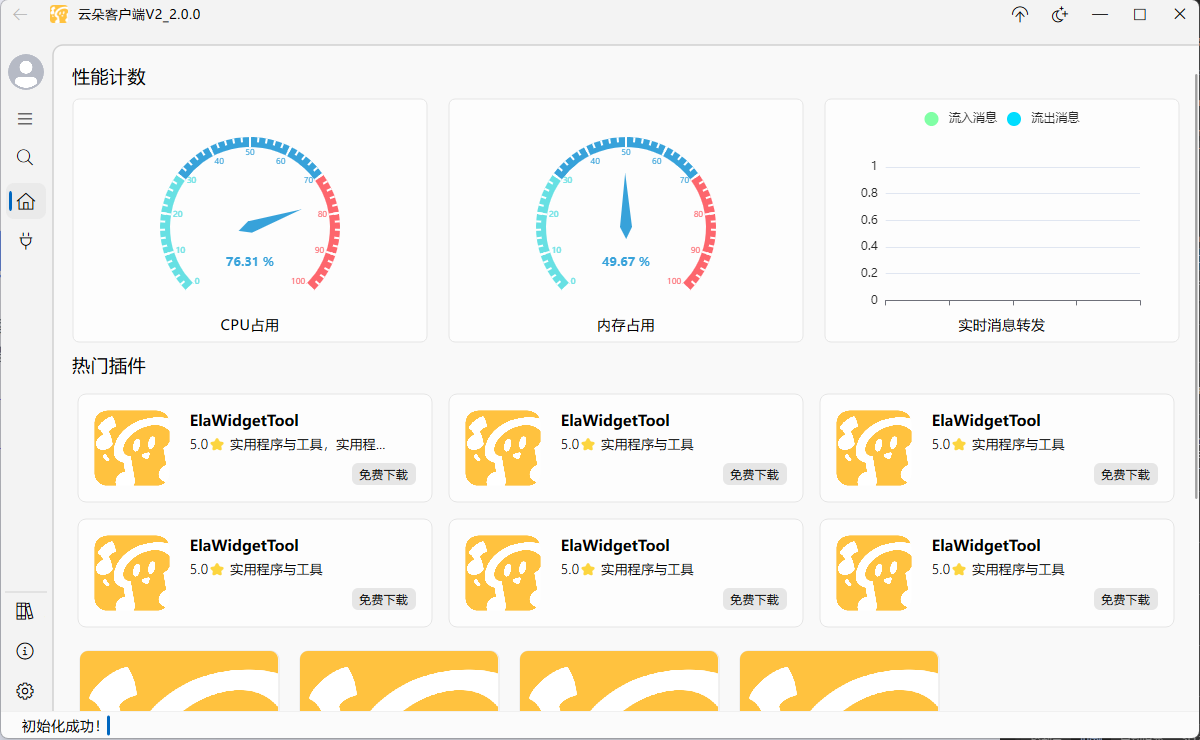Click the user avatar in the sidebar
This screenshot has height=740, width=1200.
pyautogui.click(x=26, y=72)
